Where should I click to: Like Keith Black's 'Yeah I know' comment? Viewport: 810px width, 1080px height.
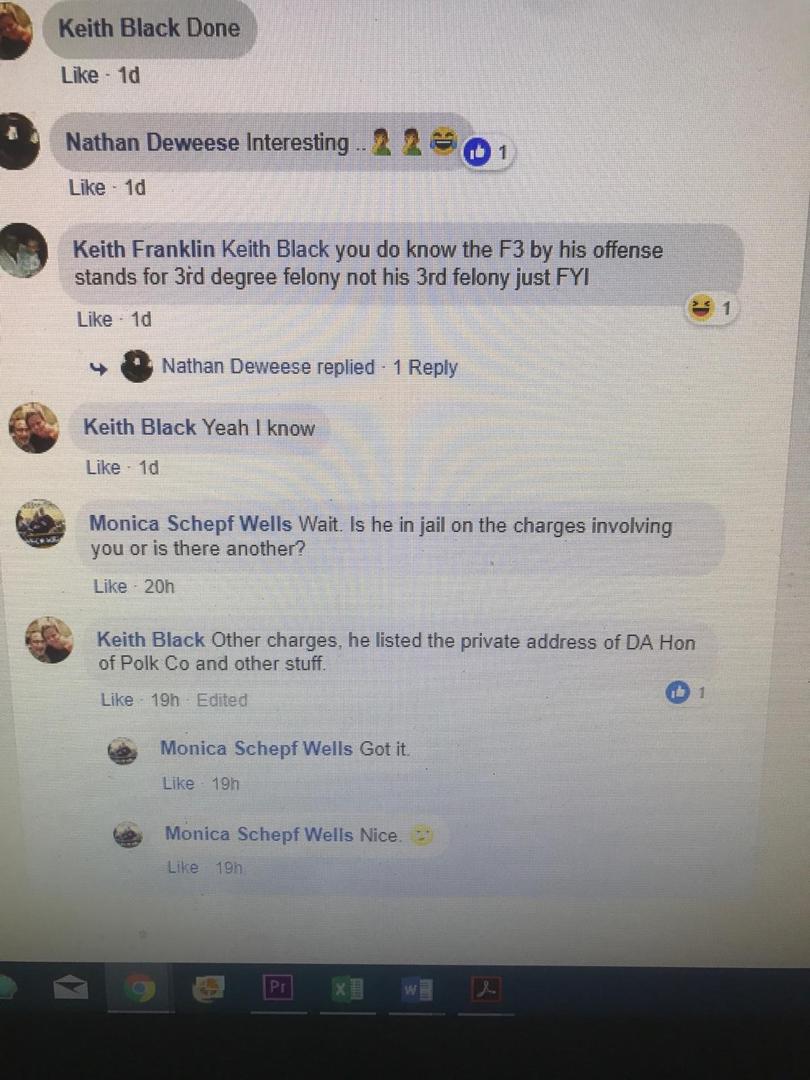(x=103, y=468)
